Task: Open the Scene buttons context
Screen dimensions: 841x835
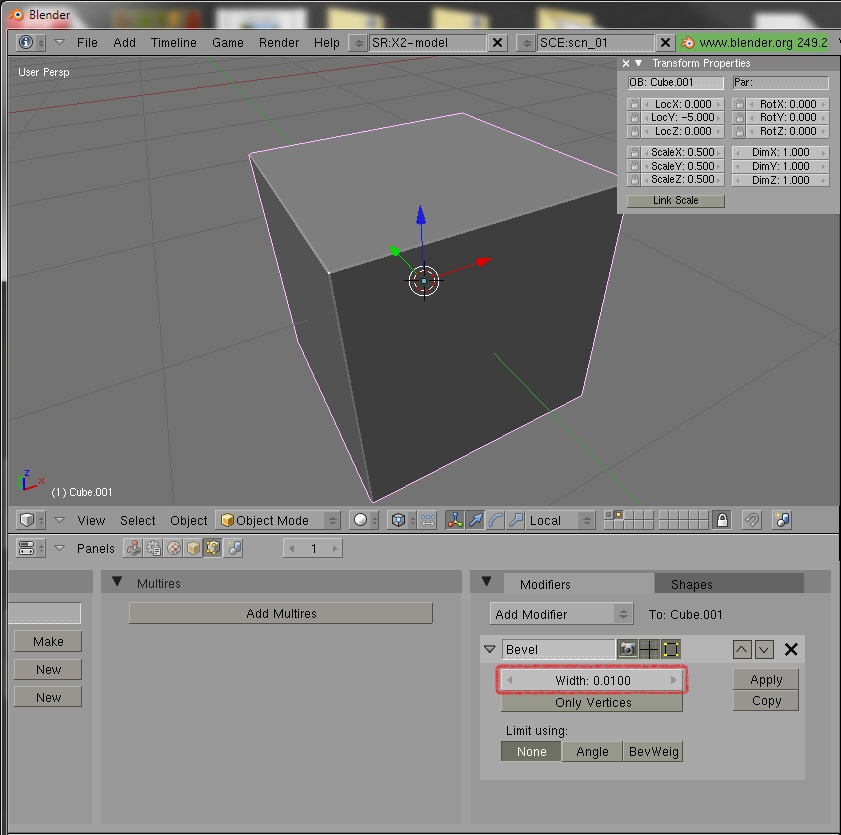Action: coord(234,548)
